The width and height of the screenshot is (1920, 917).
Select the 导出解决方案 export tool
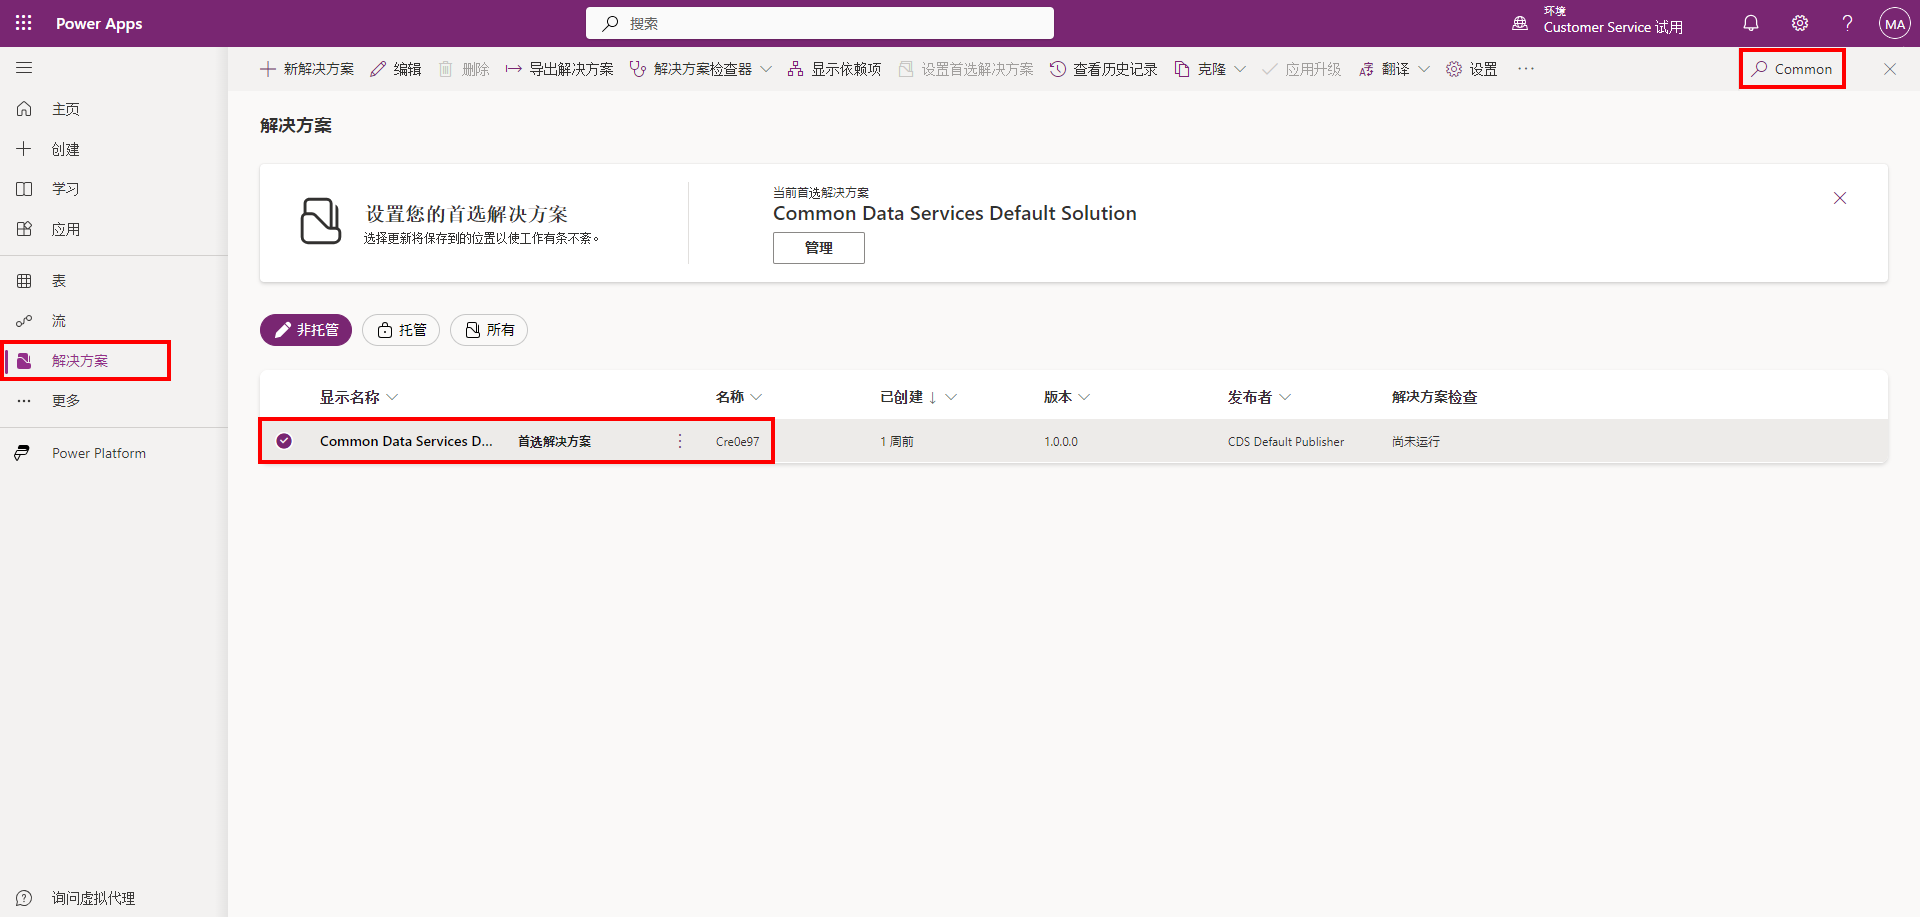point(559,69)
